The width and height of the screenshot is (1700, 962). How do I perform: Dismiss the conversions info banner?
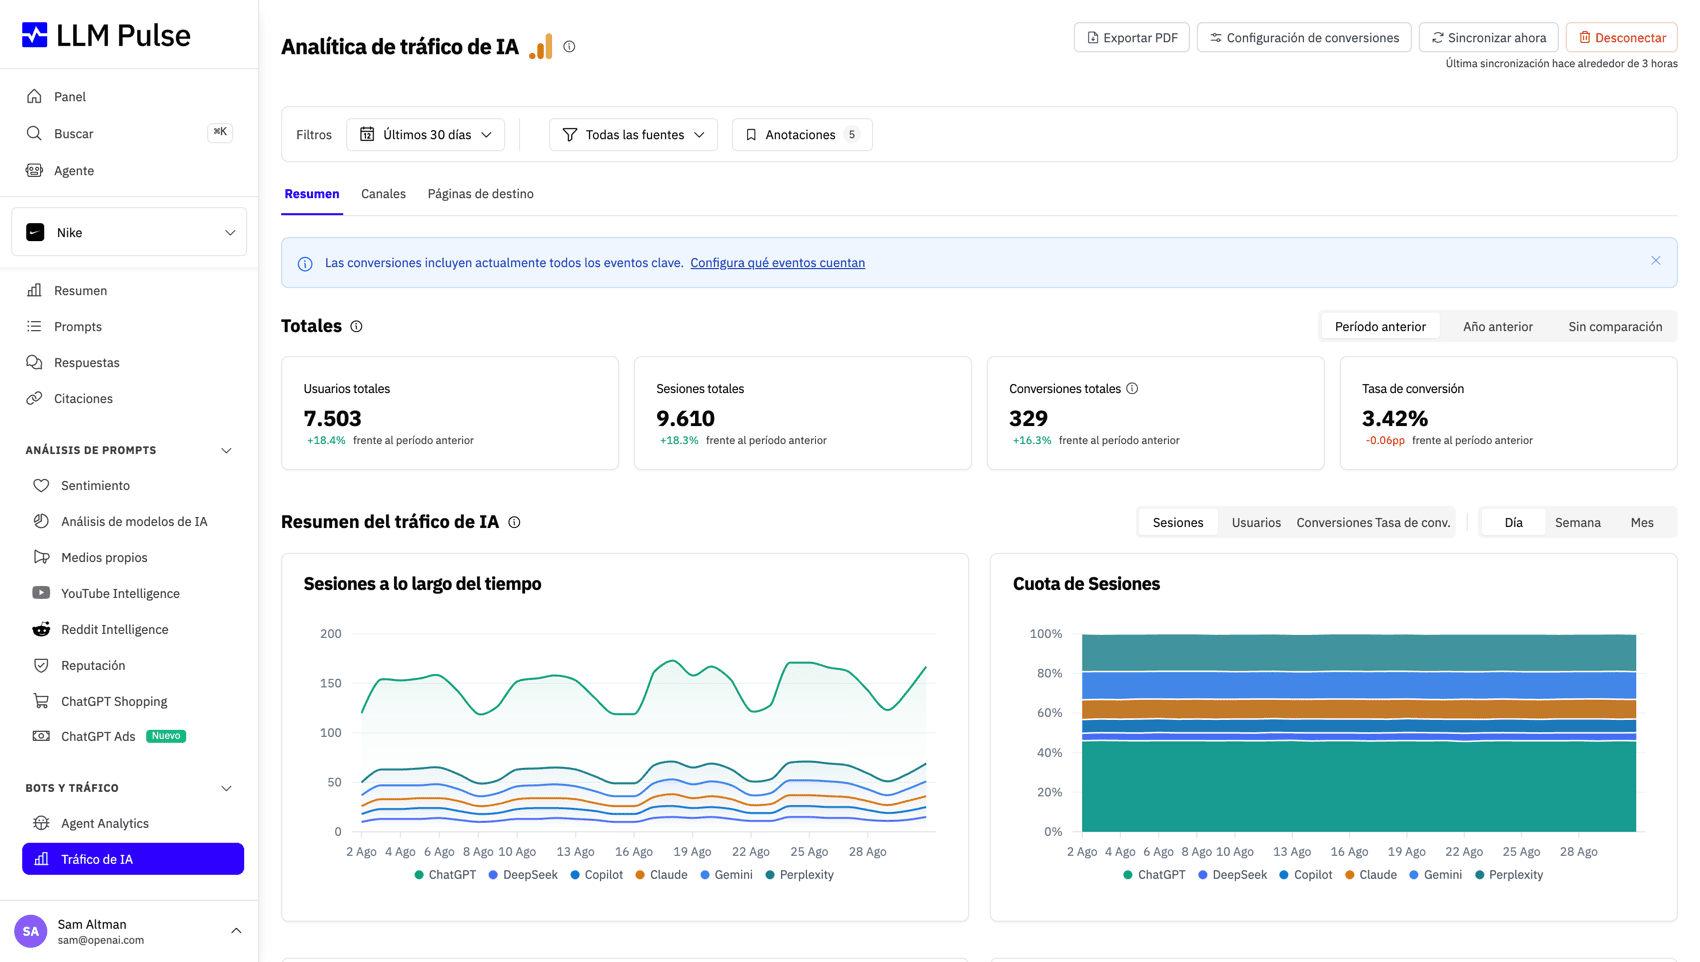(1656, 261)
